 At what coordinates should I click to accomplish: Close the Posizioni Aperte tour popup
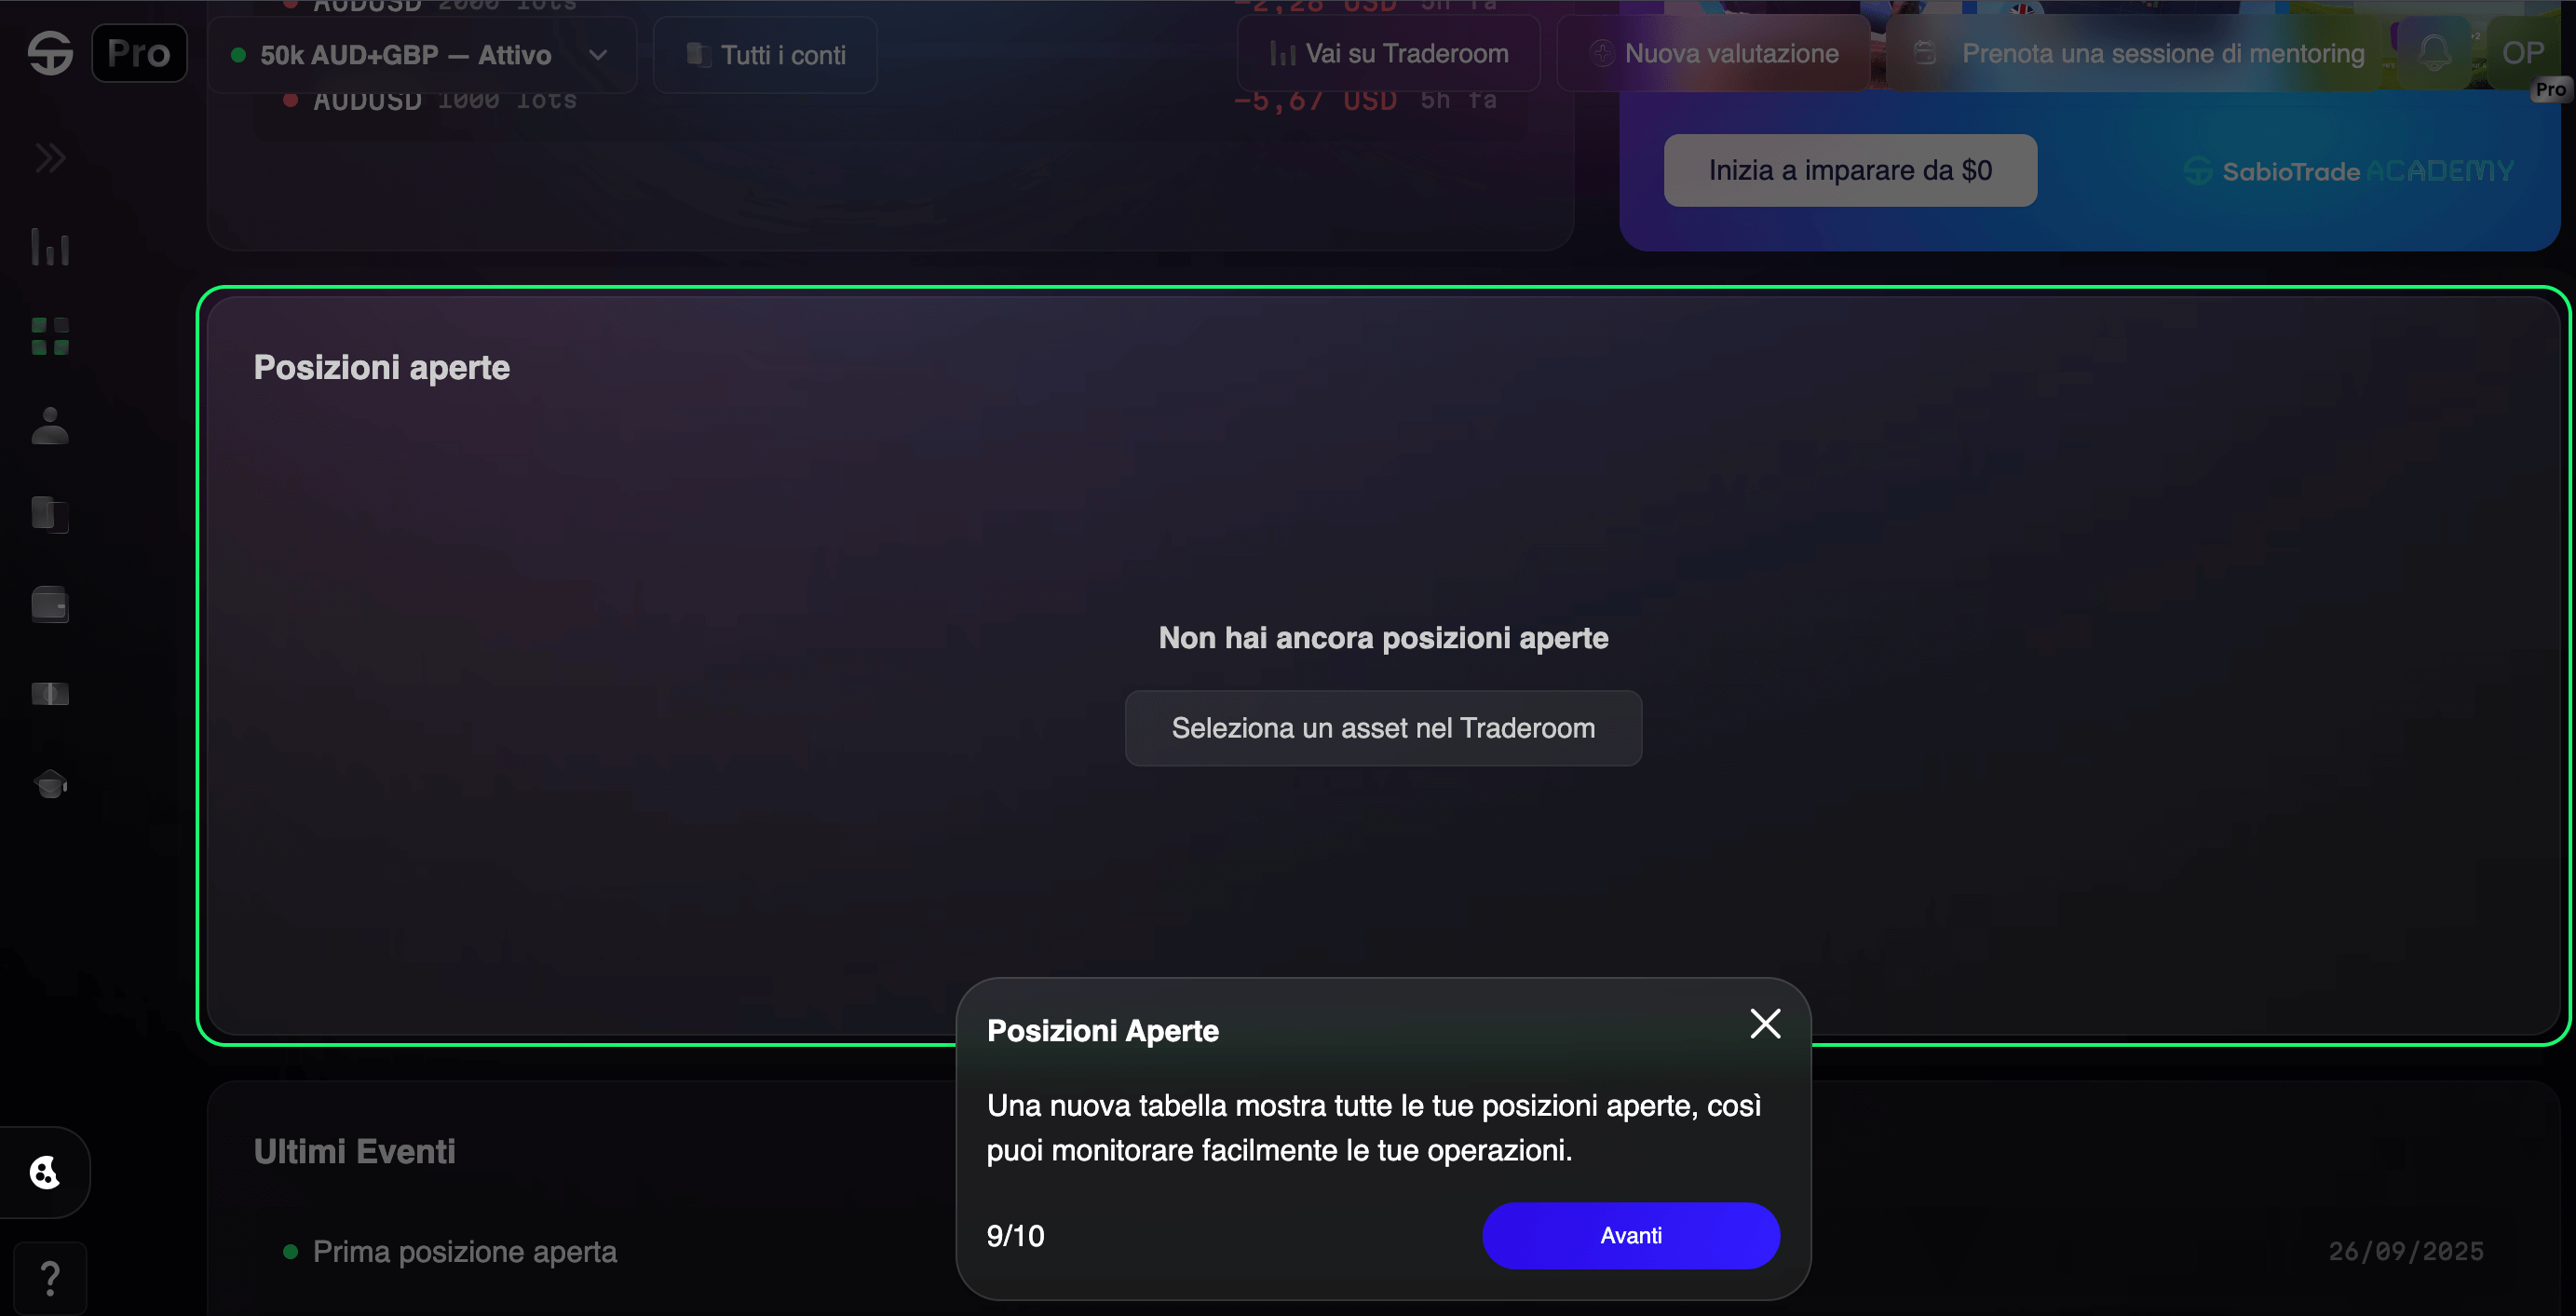point(1765,1024)
